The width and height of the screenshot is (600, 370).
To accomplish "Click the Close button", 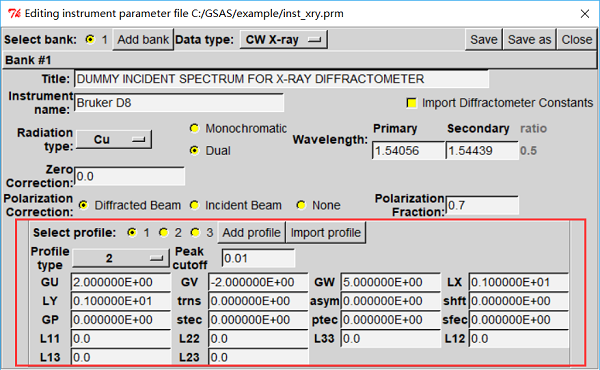I will coord(577,39).
